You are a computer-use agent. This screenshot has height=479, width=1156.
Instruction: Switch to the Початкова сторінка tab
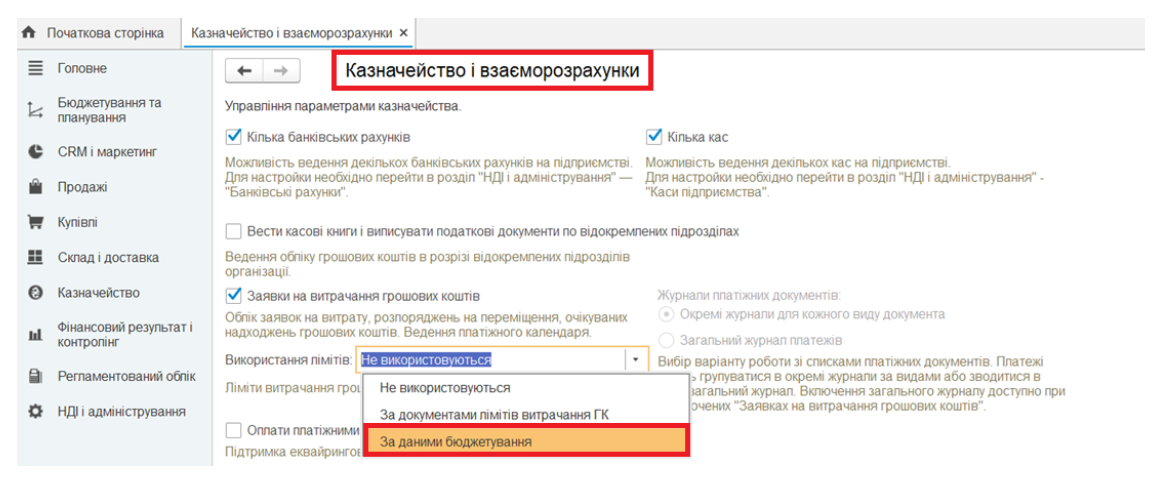pyautogui.click(x=104, y=33)
